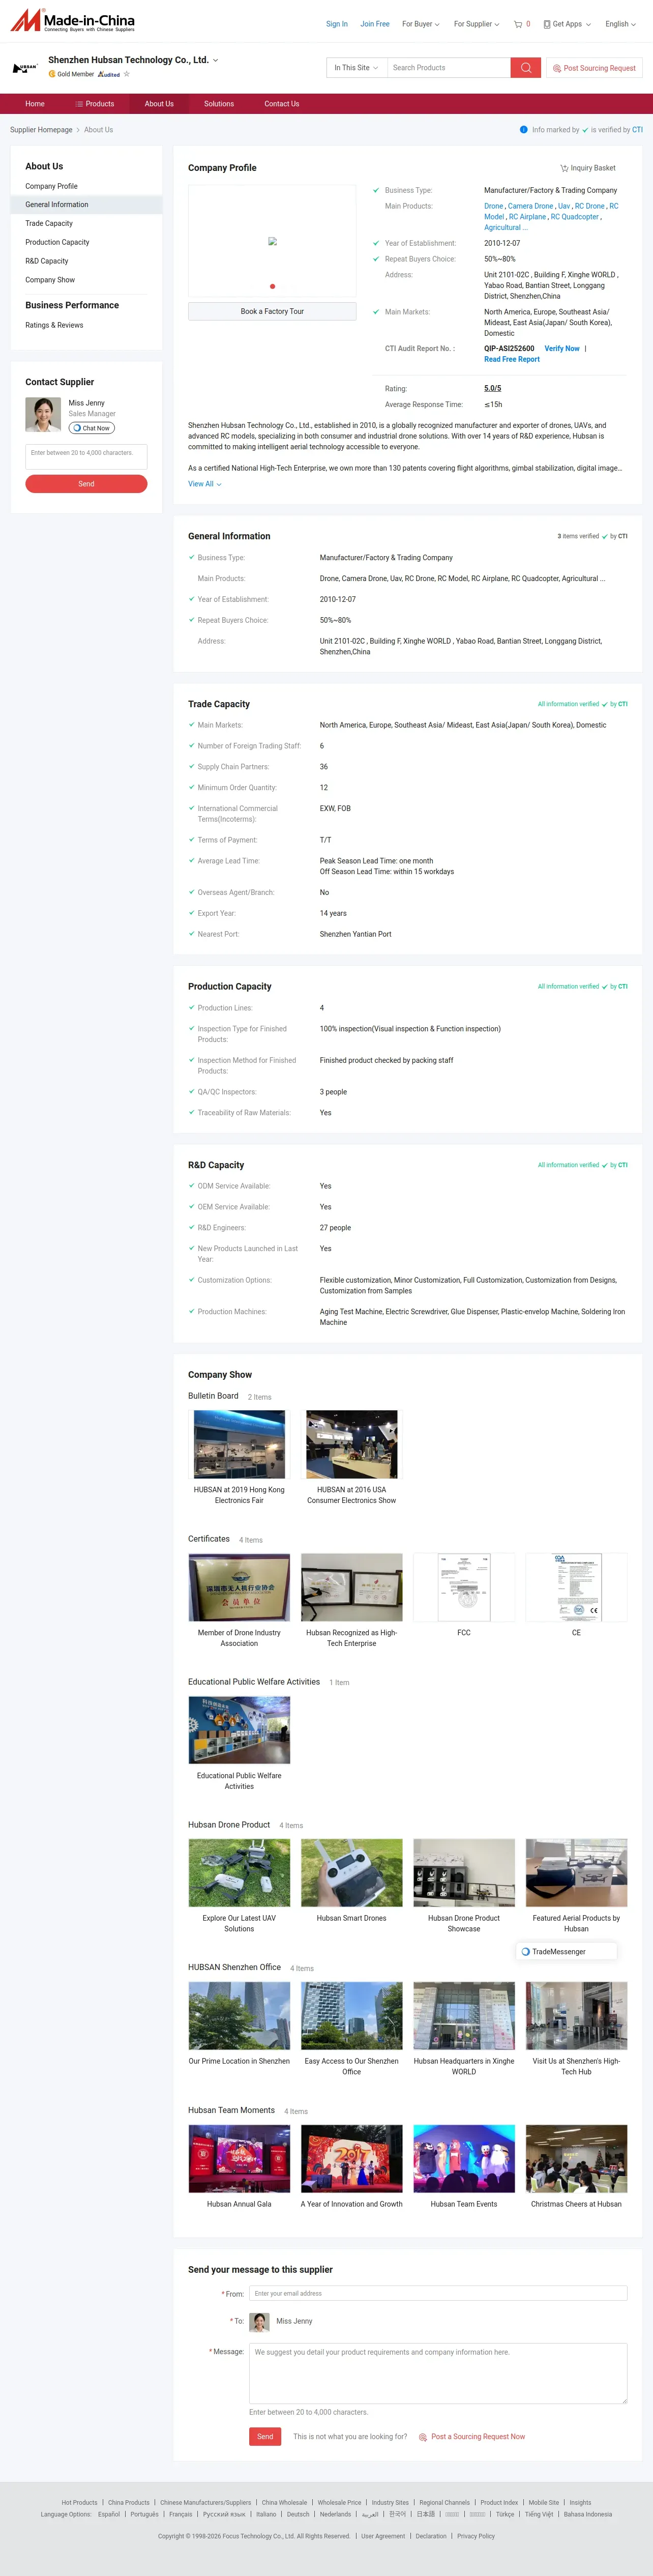
Task: Click the blue info icon by verification note
Action: point(524,130)
